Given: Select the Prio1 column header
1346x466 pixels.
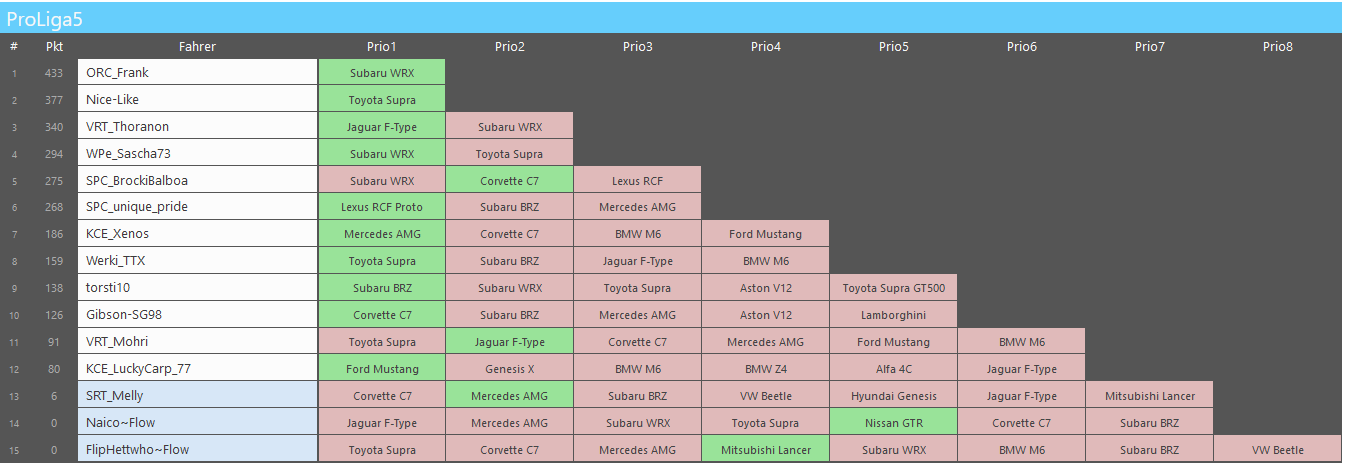Looking at the screenshot, I should click(x=381, y=46).
